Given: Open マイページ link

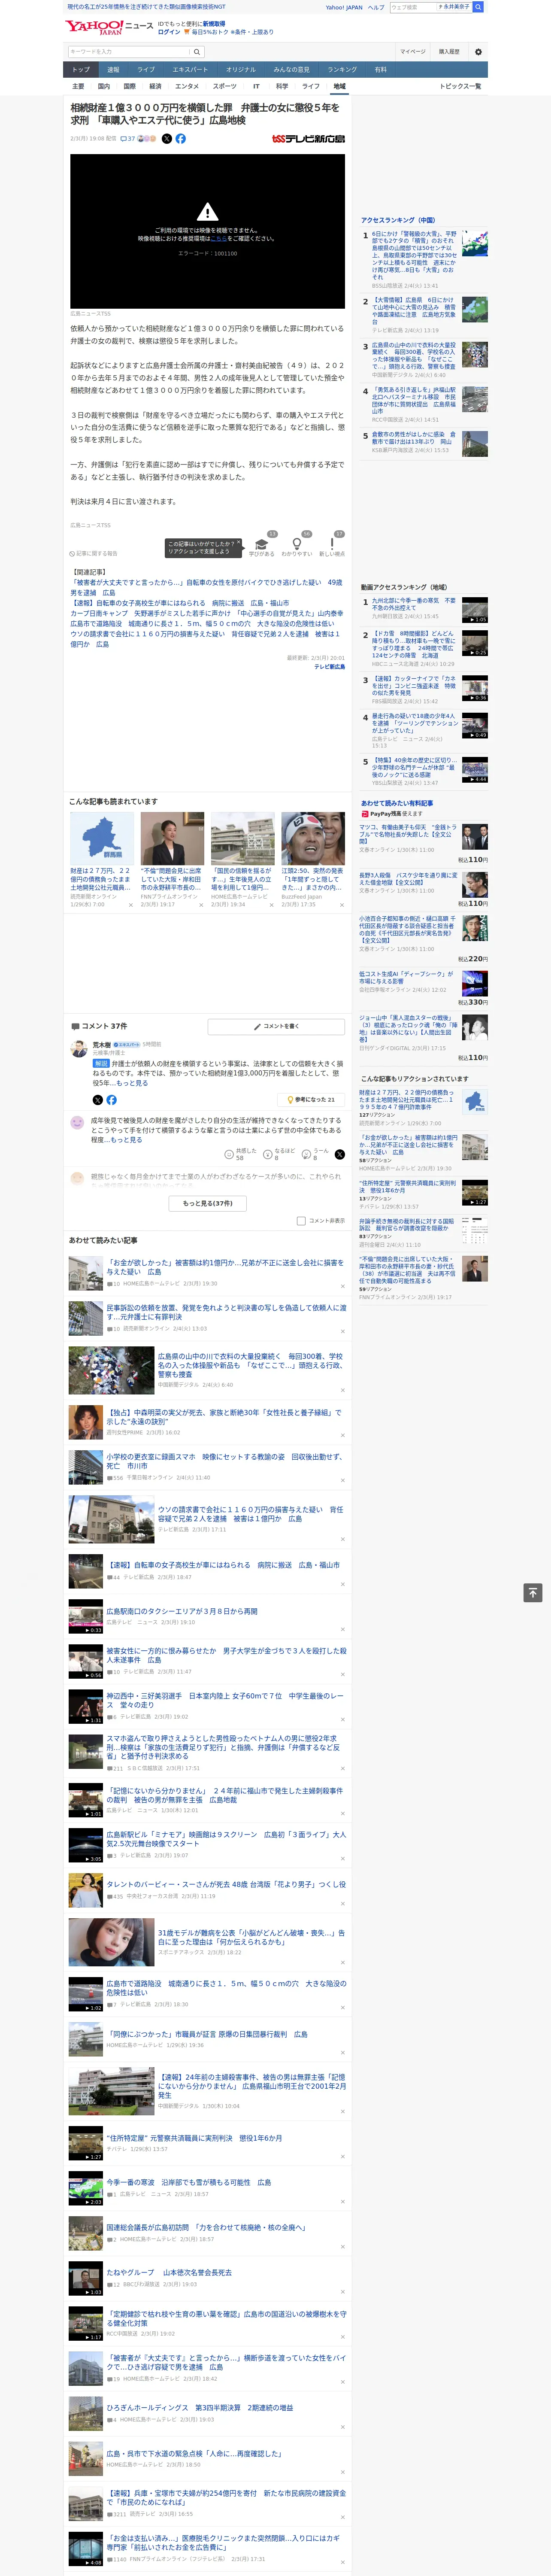Looking at the screenshot, I should (x=412, y=51).
